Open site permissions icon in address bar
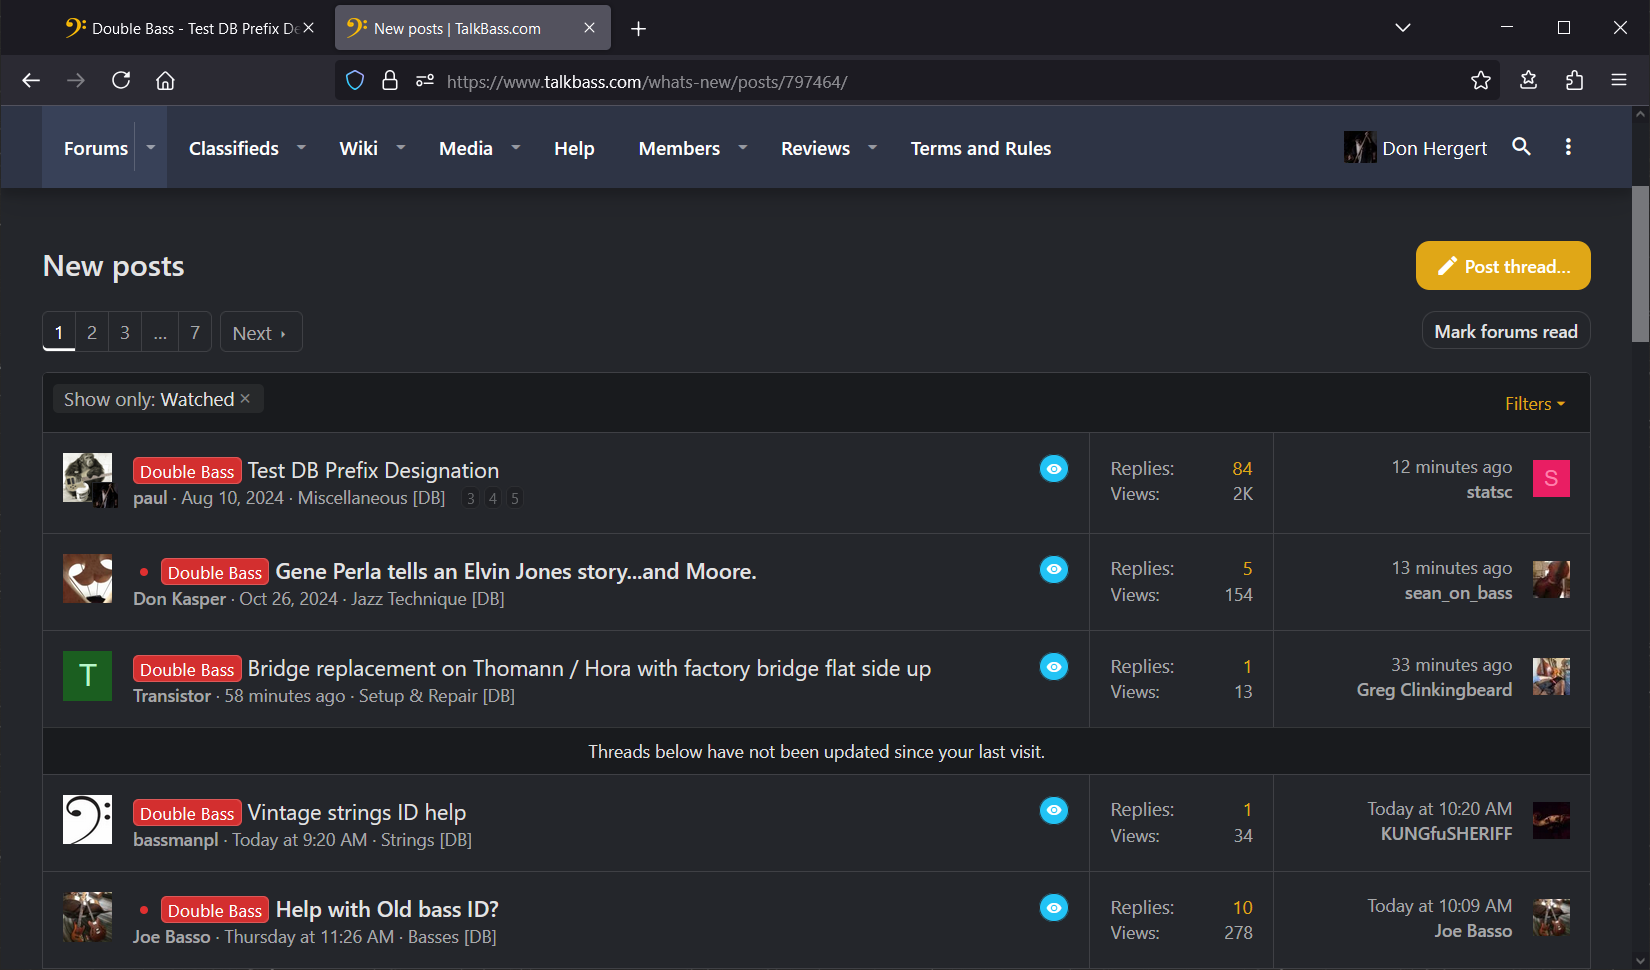This screenshot has height=970, width=1650. pos(425,80)
